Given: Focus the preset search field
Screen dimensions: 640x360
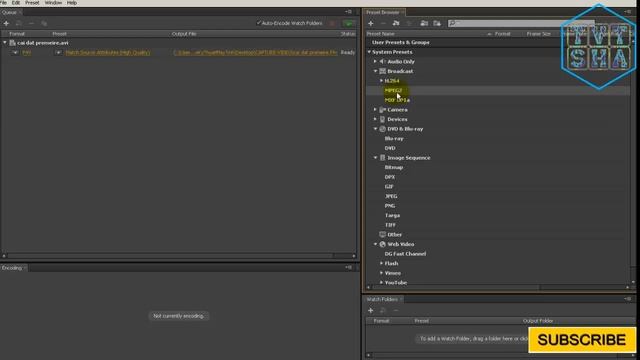Looking at the screenshot, I should (520, 23).
